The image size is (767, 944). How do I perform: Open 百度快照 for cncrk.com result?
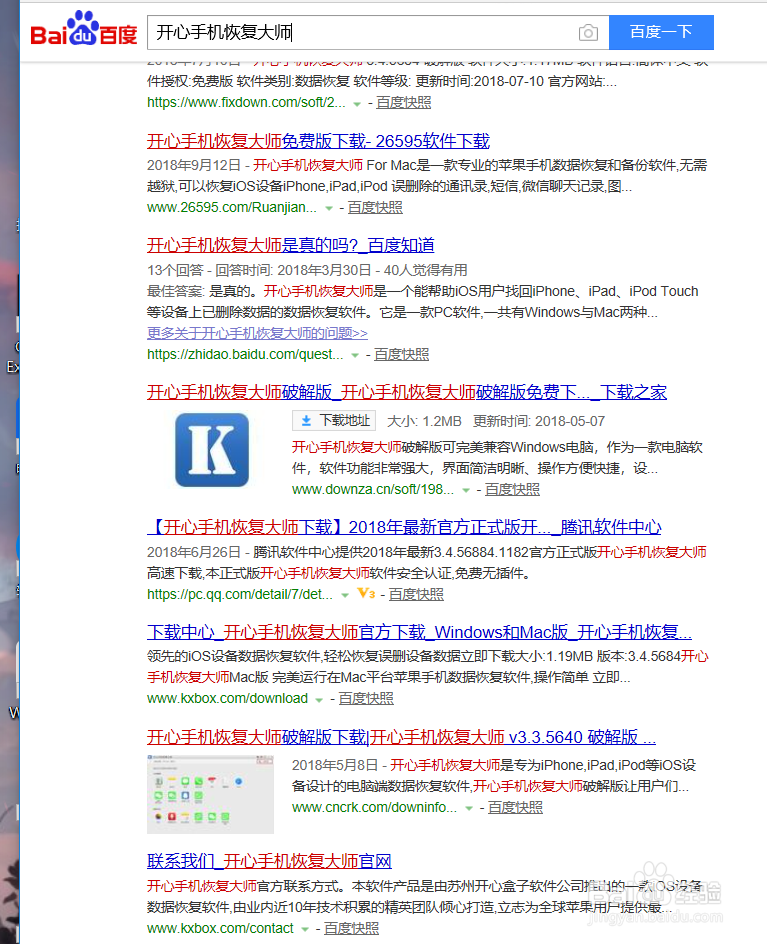coord(515,807)
